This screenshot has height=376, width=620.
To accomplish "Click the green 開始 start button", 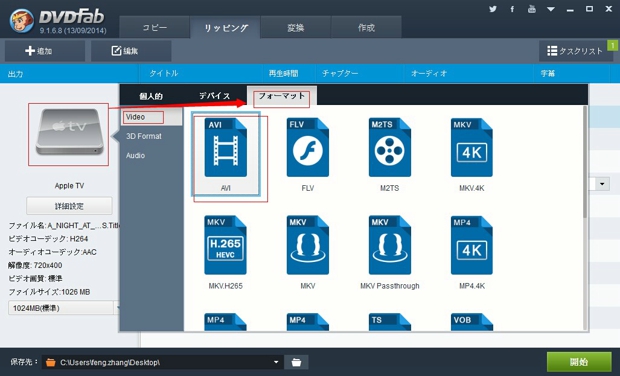I will click(x=579, y=362).
